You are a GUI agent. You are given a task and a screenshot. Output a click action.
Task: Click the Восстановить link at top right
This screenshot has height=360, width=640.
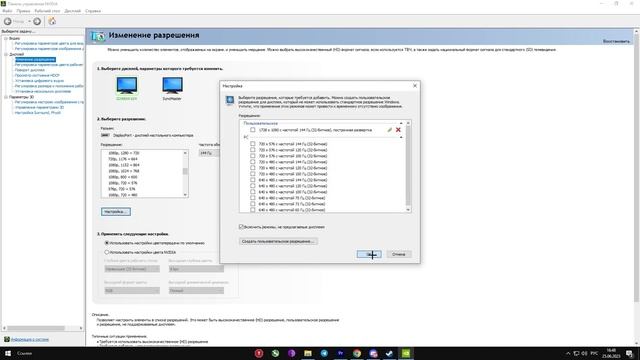[x=616, y=41]
